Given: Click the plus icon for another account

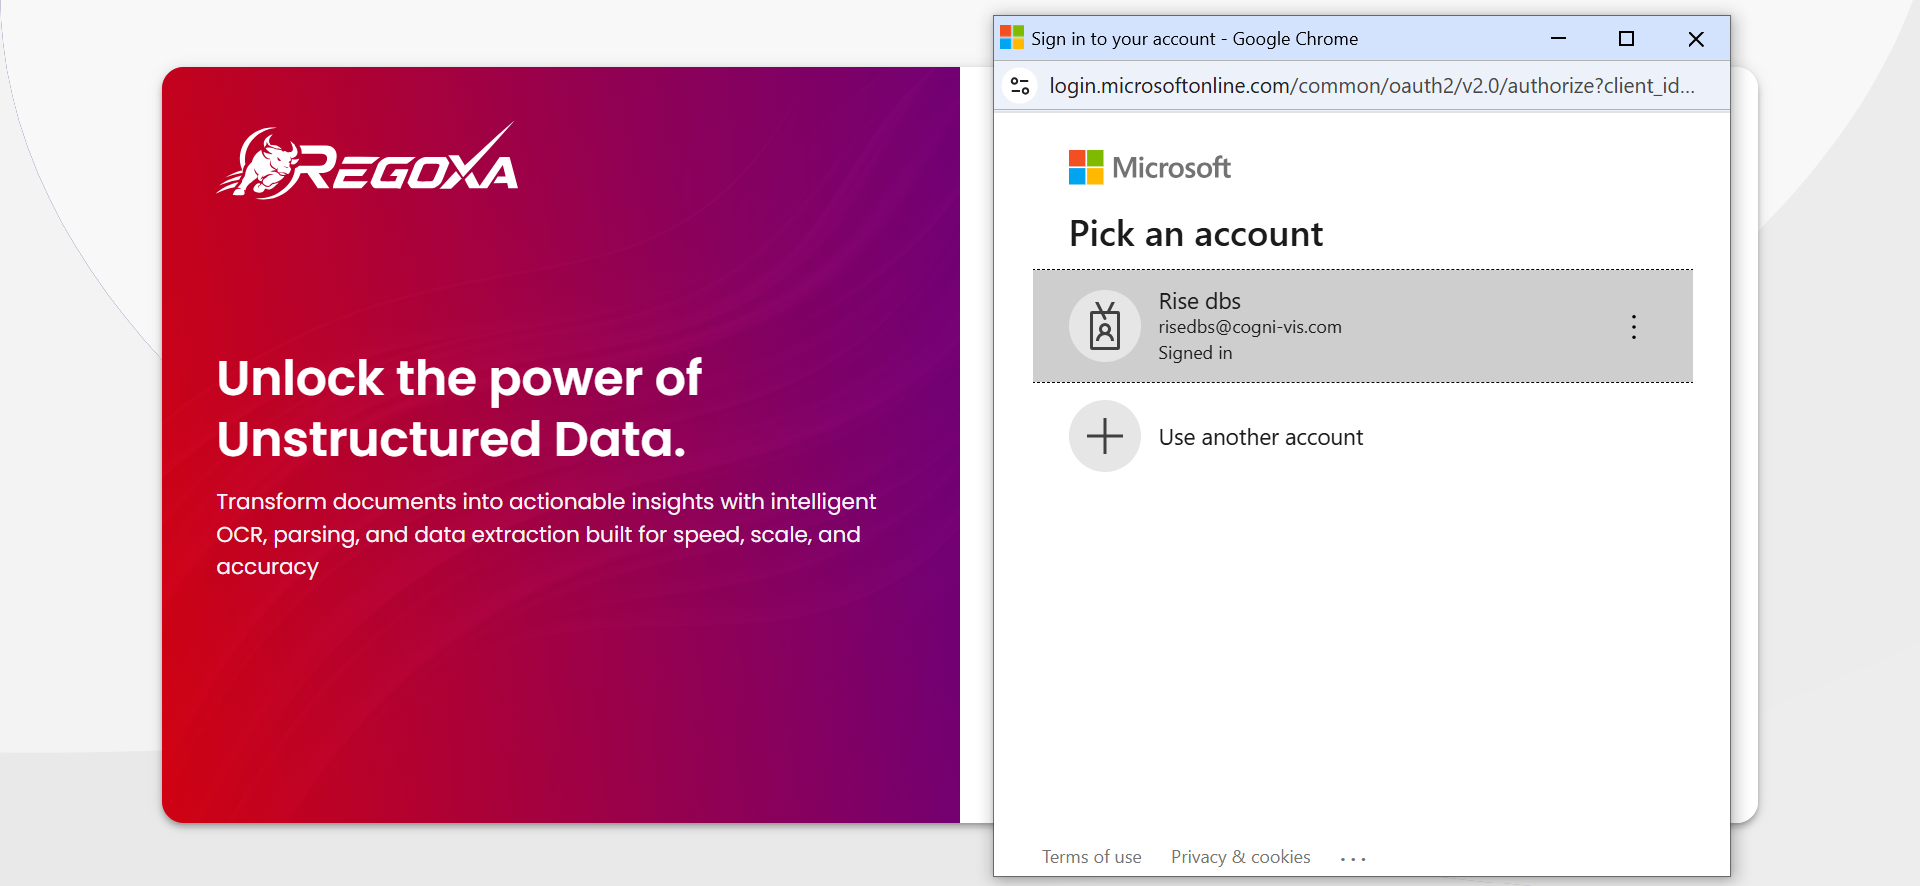Looking at the screenshot, I should 1105,436.
